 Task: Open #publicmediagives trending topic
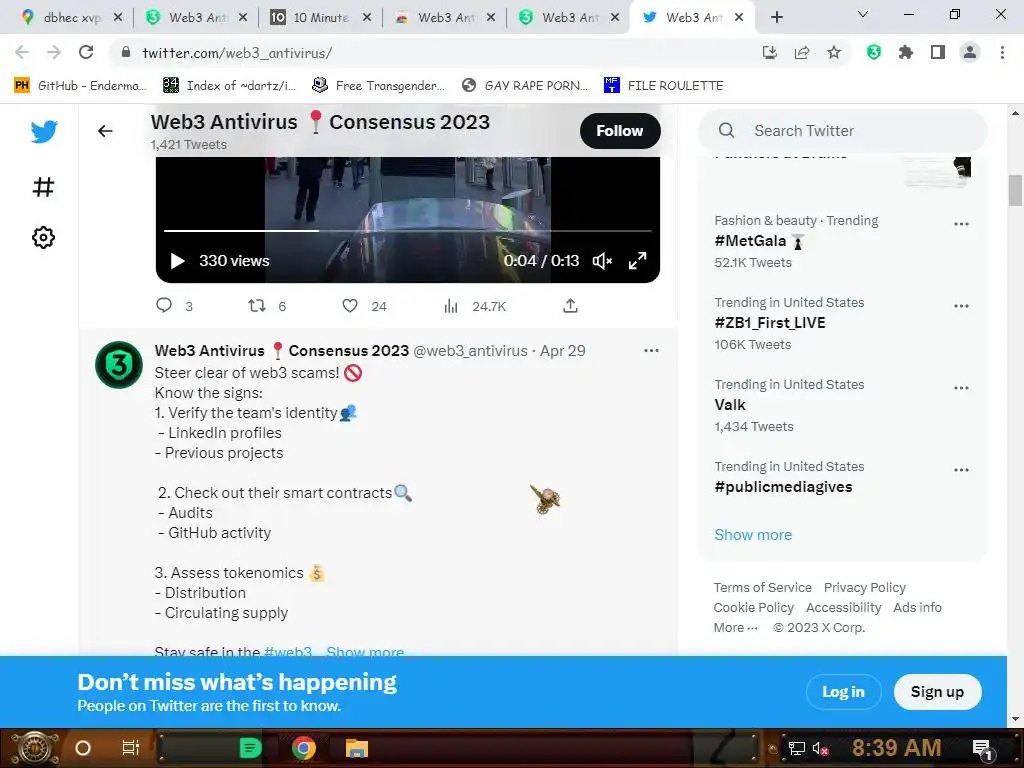point(783,487)
